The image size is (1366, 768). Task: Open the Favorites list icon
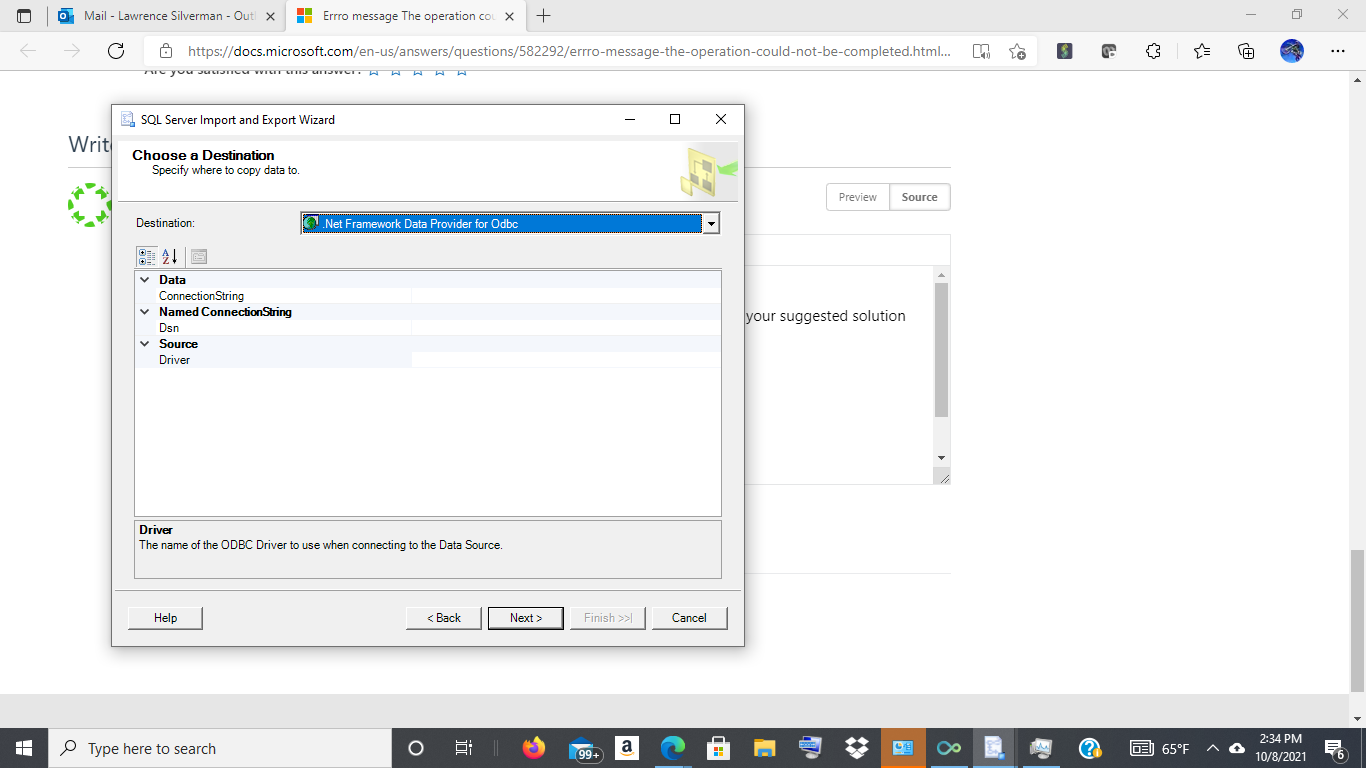pyautogui.click(x=1201, y=51)
